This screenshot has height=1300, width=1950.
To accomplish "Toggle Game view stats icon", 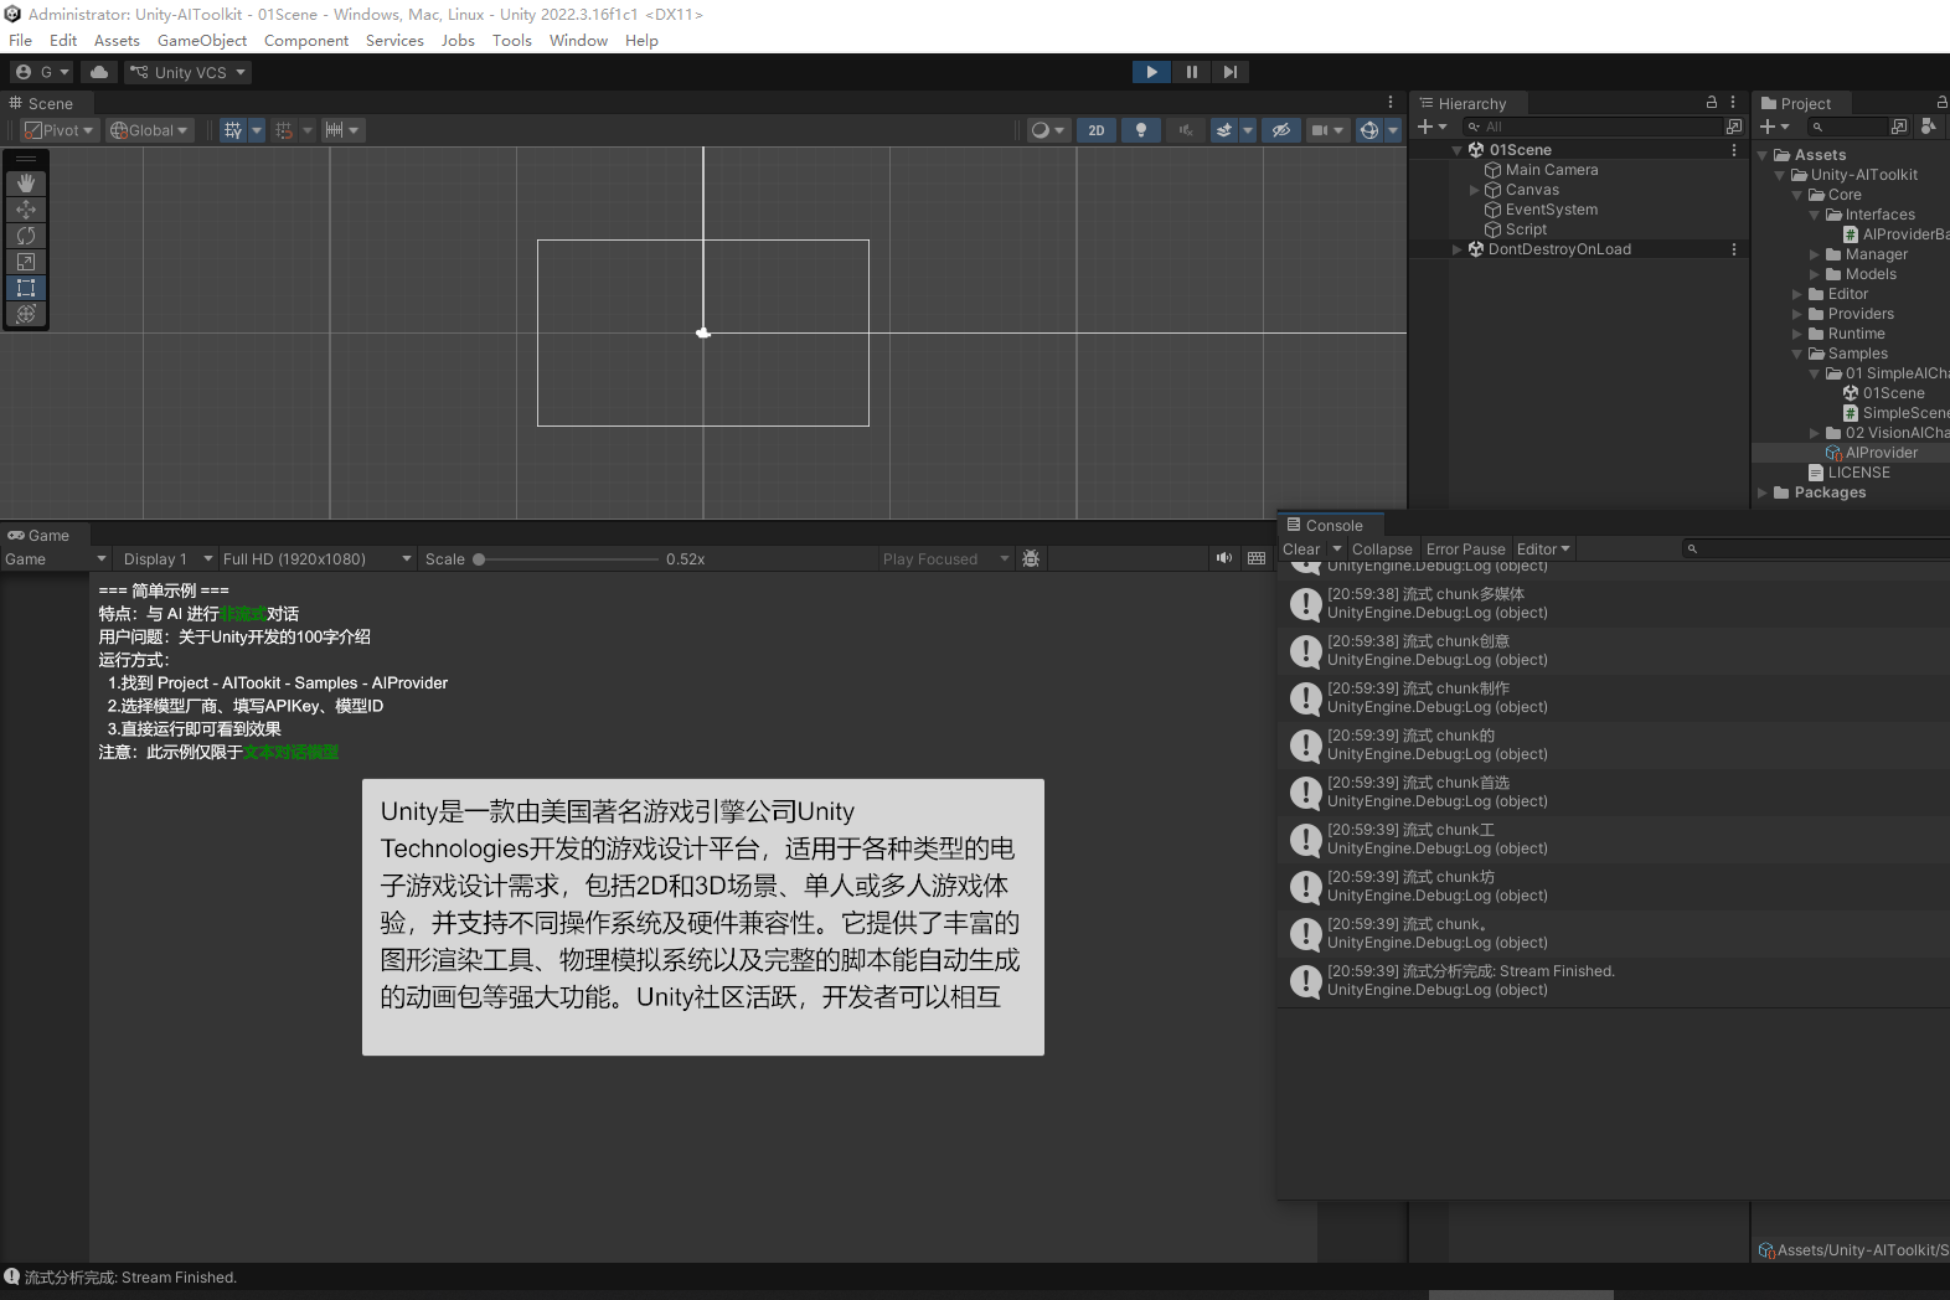I will (x=1257, y=558).
